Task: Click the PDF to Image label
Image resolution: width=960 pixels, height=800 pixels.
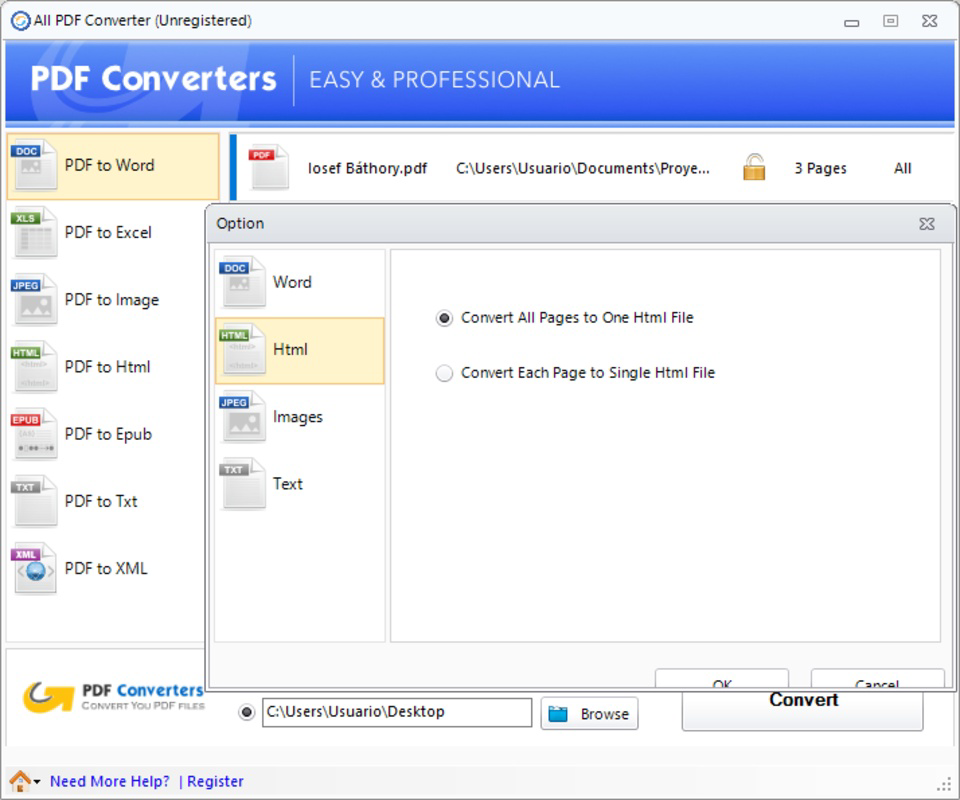Action: click(x=112, y=300)
